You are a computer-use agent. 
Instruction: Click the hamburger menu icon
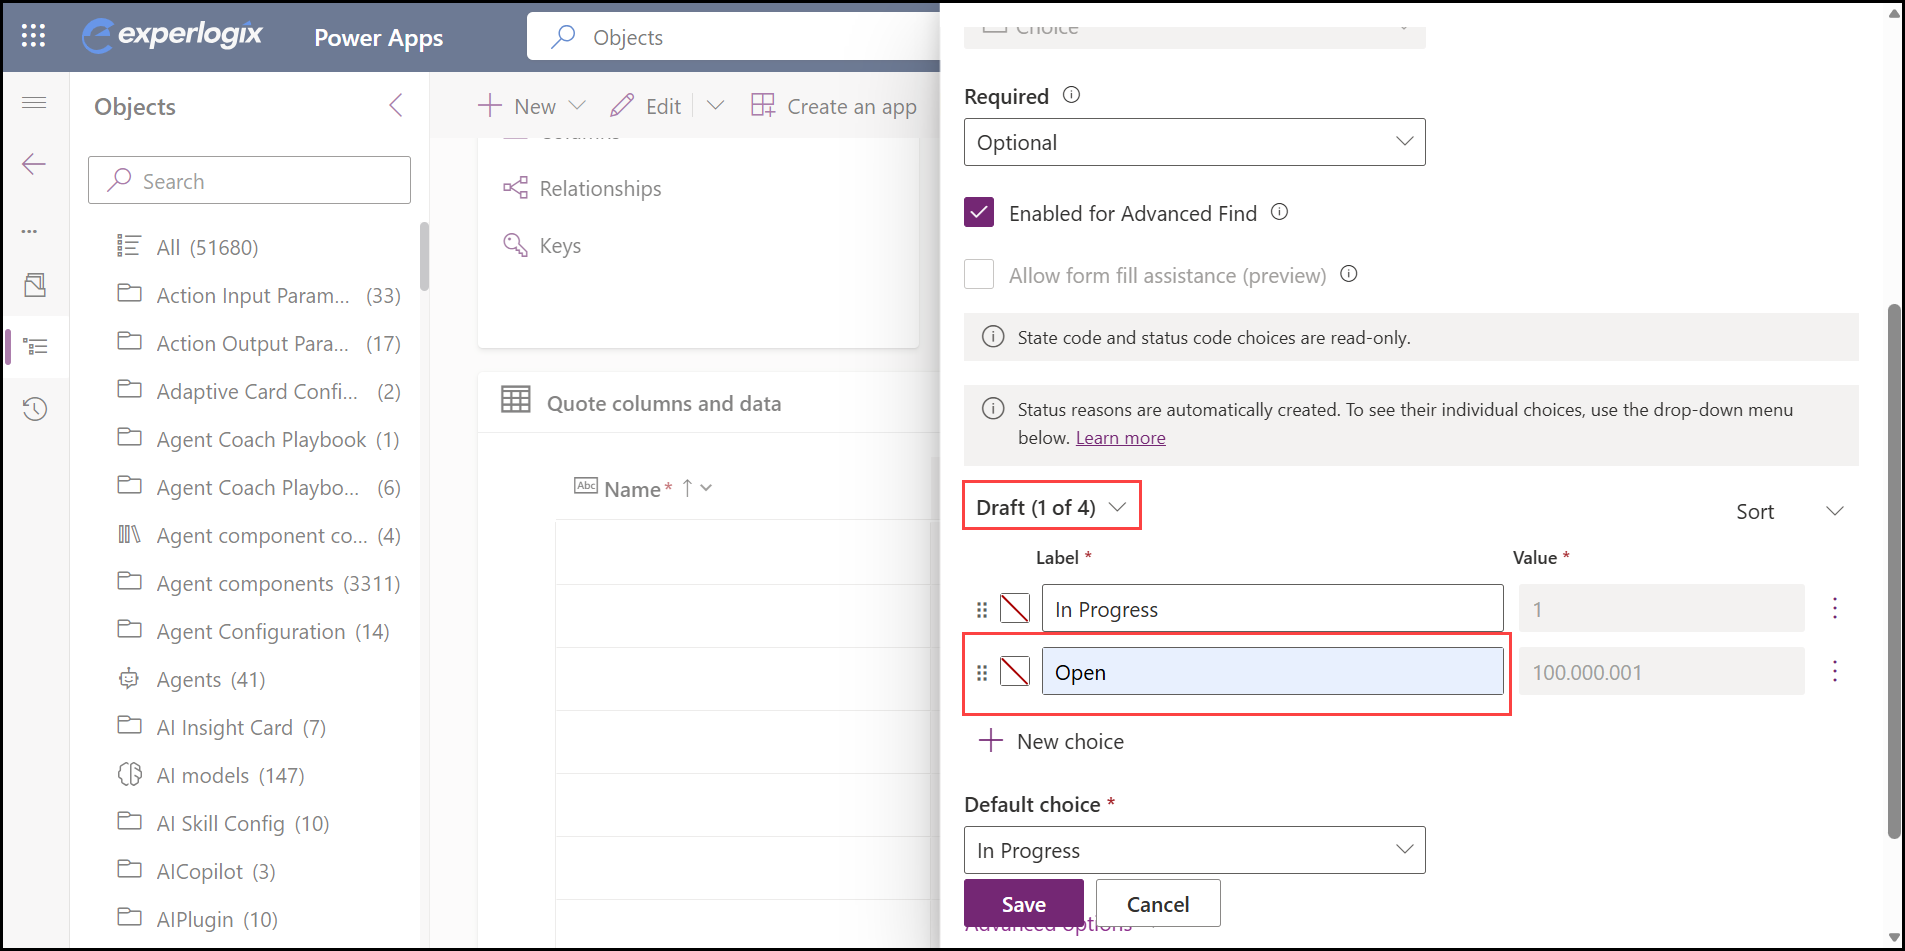click(34, 102)
